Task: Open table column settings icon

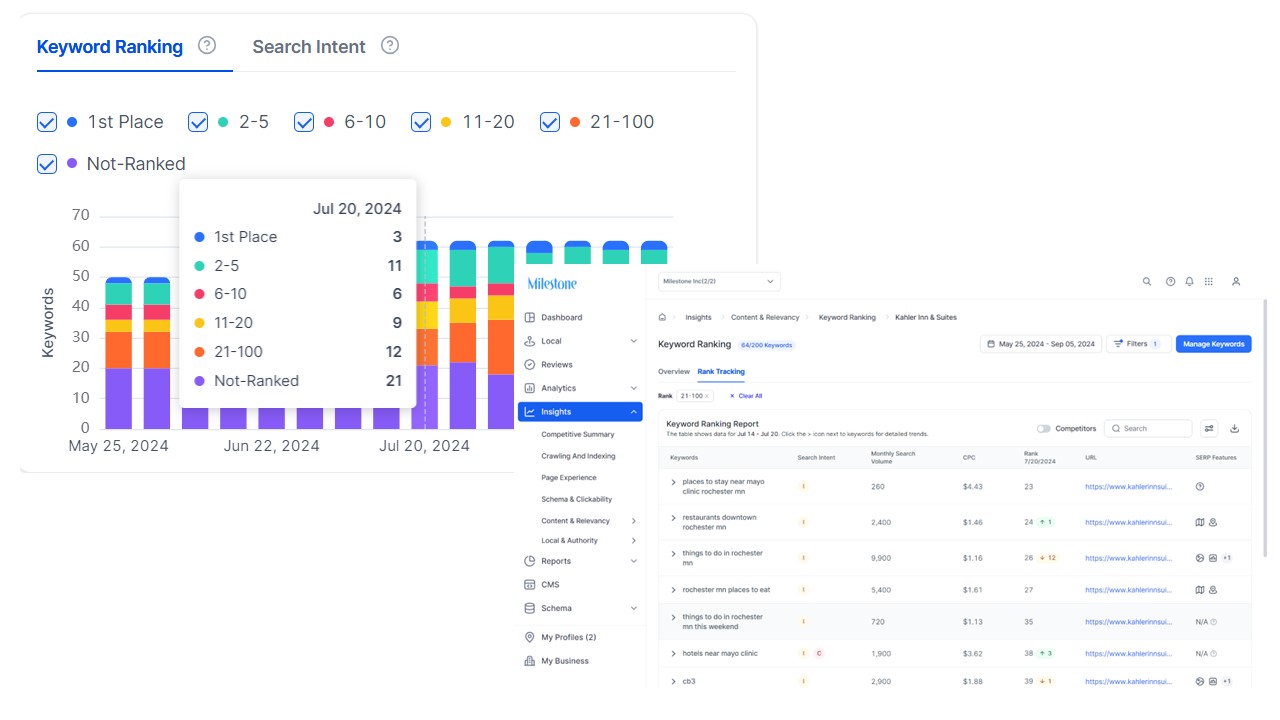Action: [1209, 428]
